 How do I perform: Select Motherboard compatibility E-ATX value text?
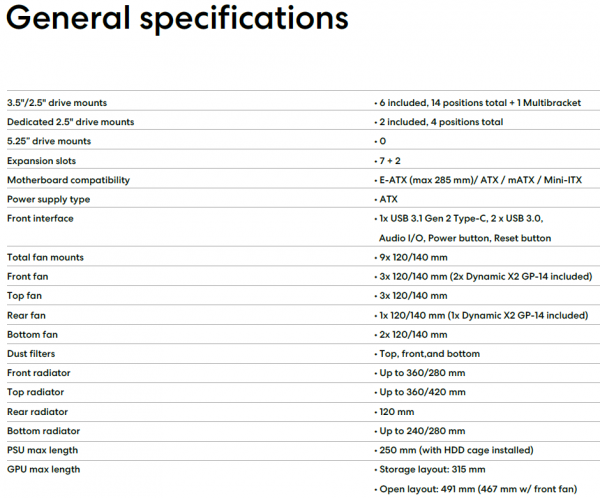[x=480, y=180]
